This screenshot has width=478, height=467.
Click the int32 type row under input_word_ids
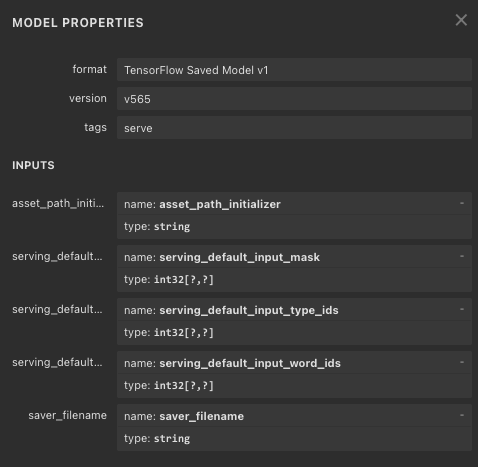click(x=294, y=386)
